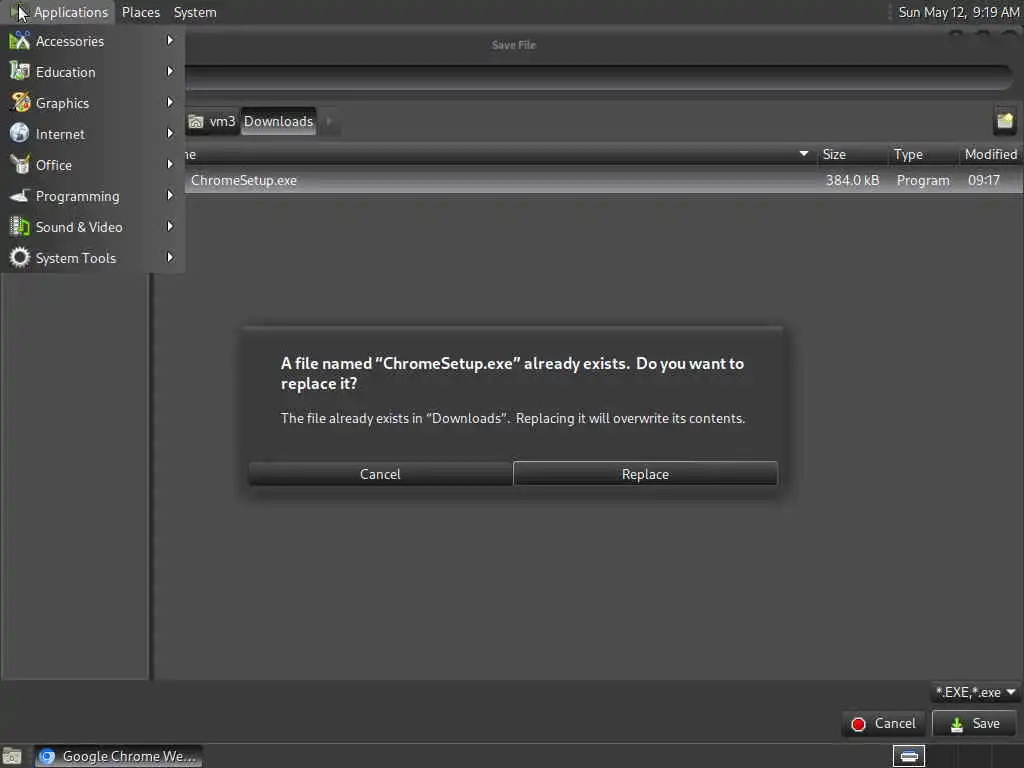Click the Internet globe icon
Screen dimensions: 1024x768
20,133
